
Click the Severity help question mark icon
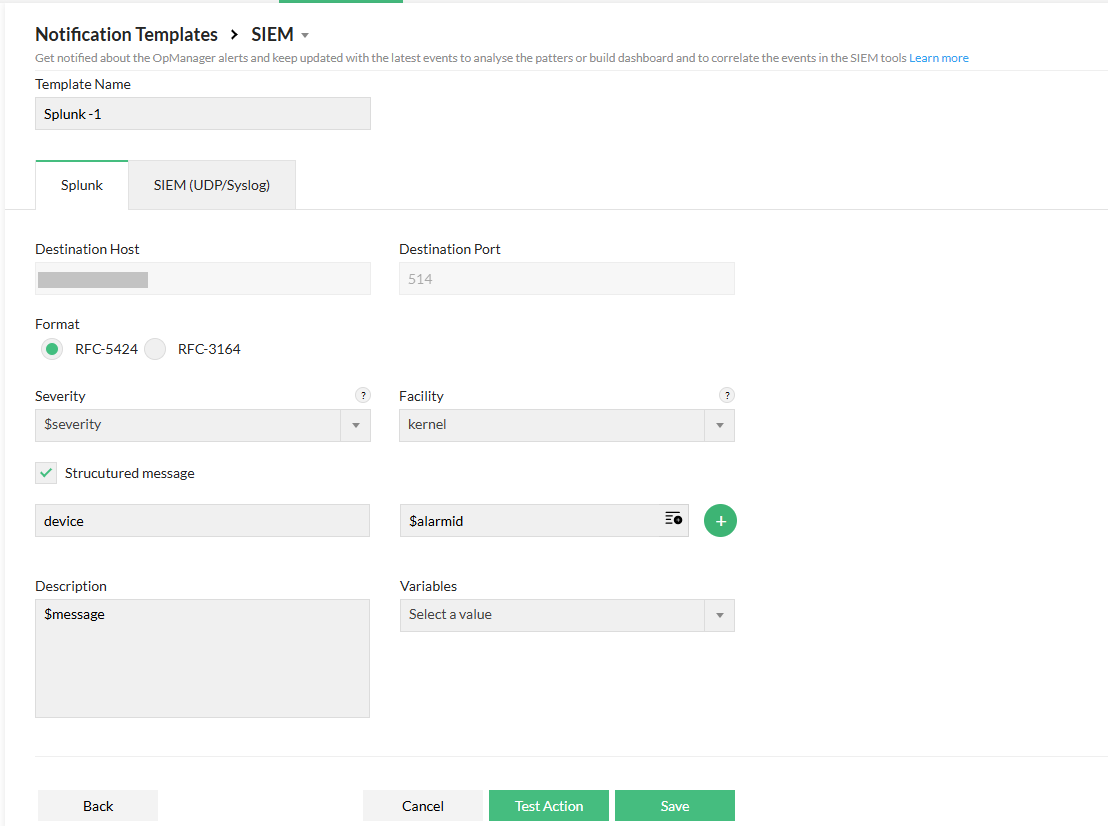coord(363,395)
